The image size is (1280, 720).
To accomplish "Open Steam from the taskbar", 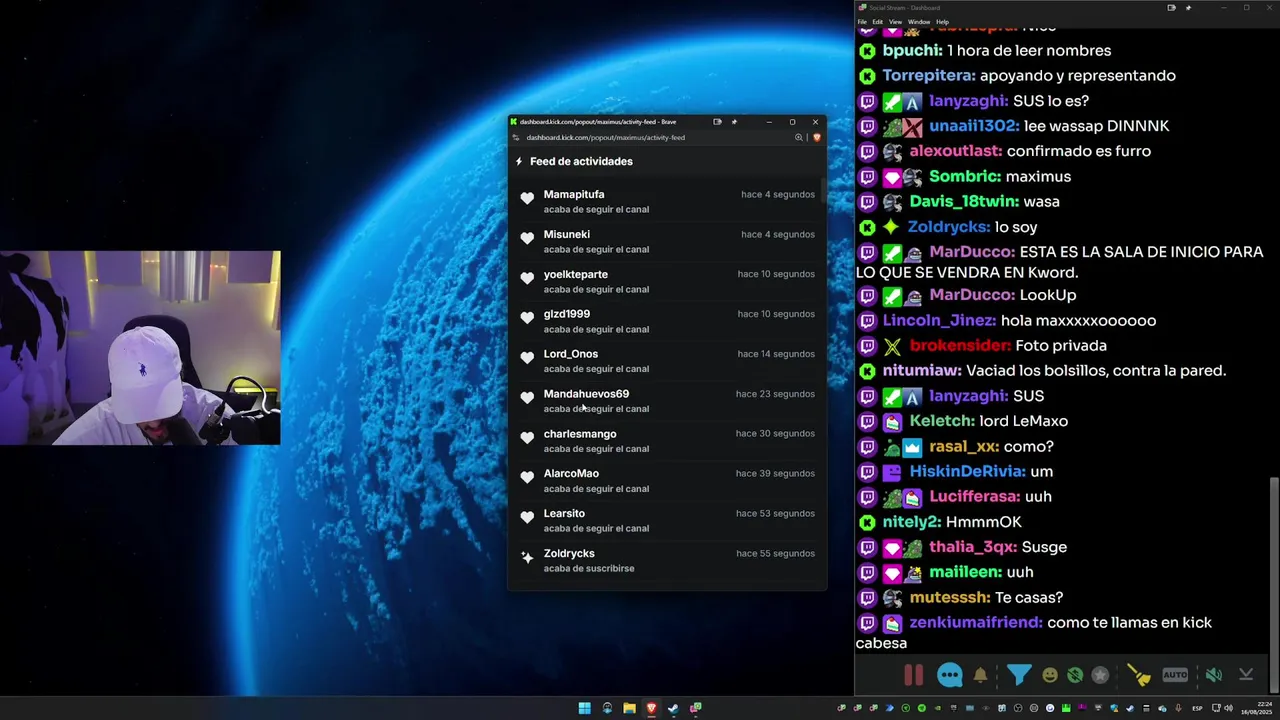I will 673,708.
